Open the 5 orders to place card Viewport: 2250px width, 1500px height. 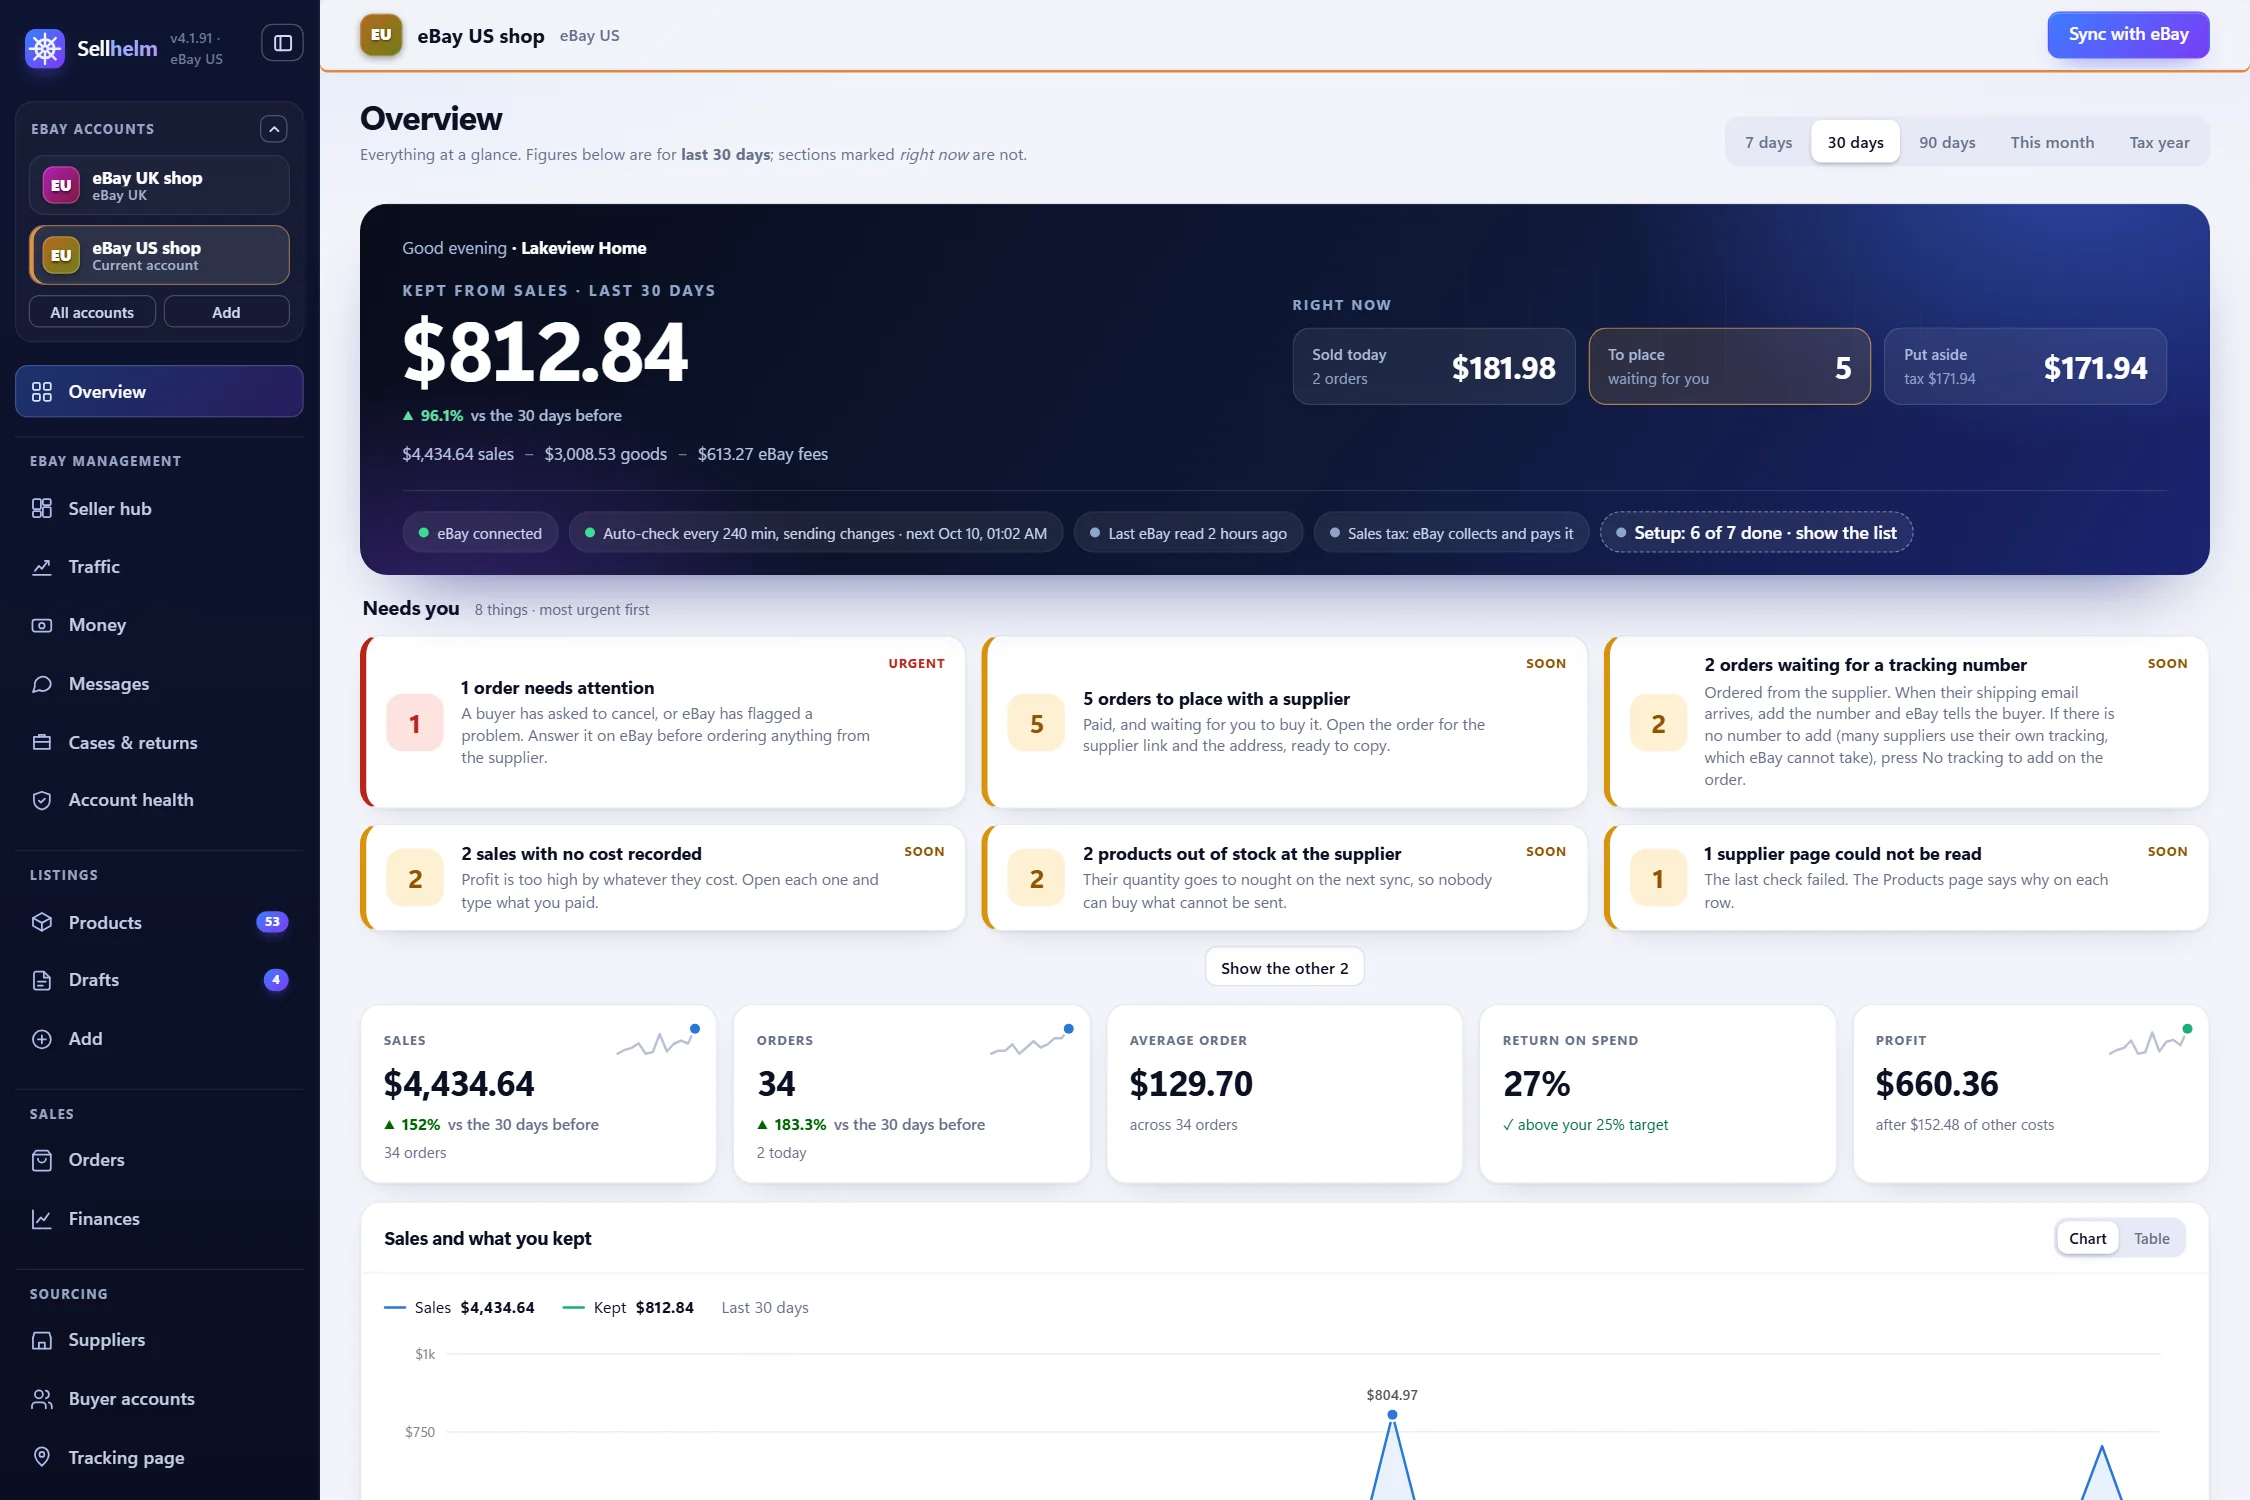[x=1285, y=722]
